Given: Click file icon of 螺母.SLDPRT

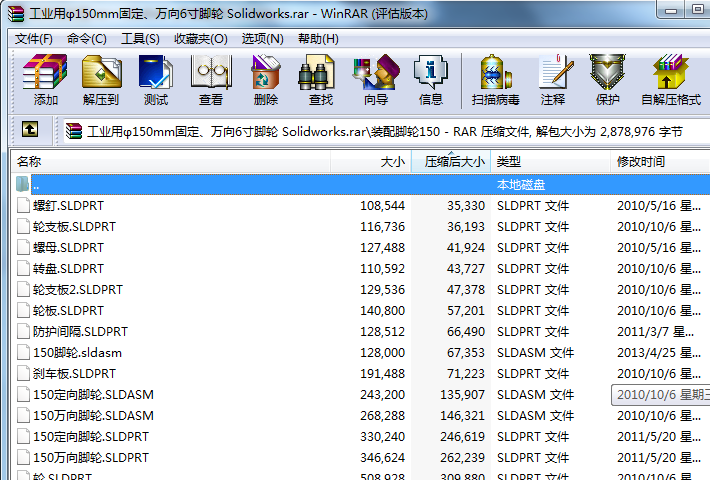Looking at the screenshot, I should click(x=23, y=248).
